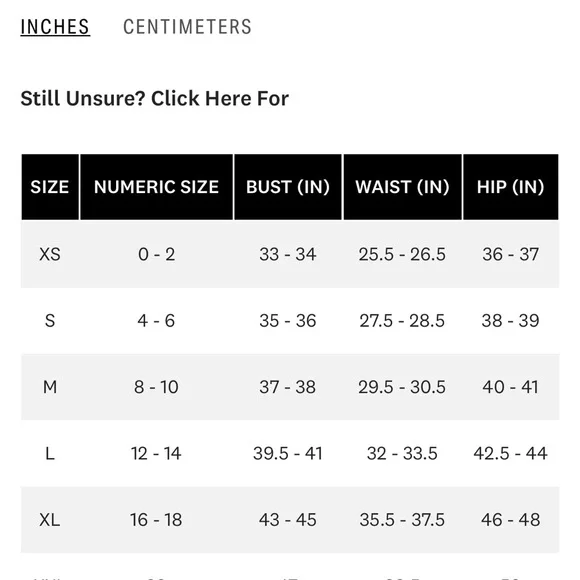
Task: Click waist value 25.5 - 26.5 cell
Action: click(x=402, y=254)
